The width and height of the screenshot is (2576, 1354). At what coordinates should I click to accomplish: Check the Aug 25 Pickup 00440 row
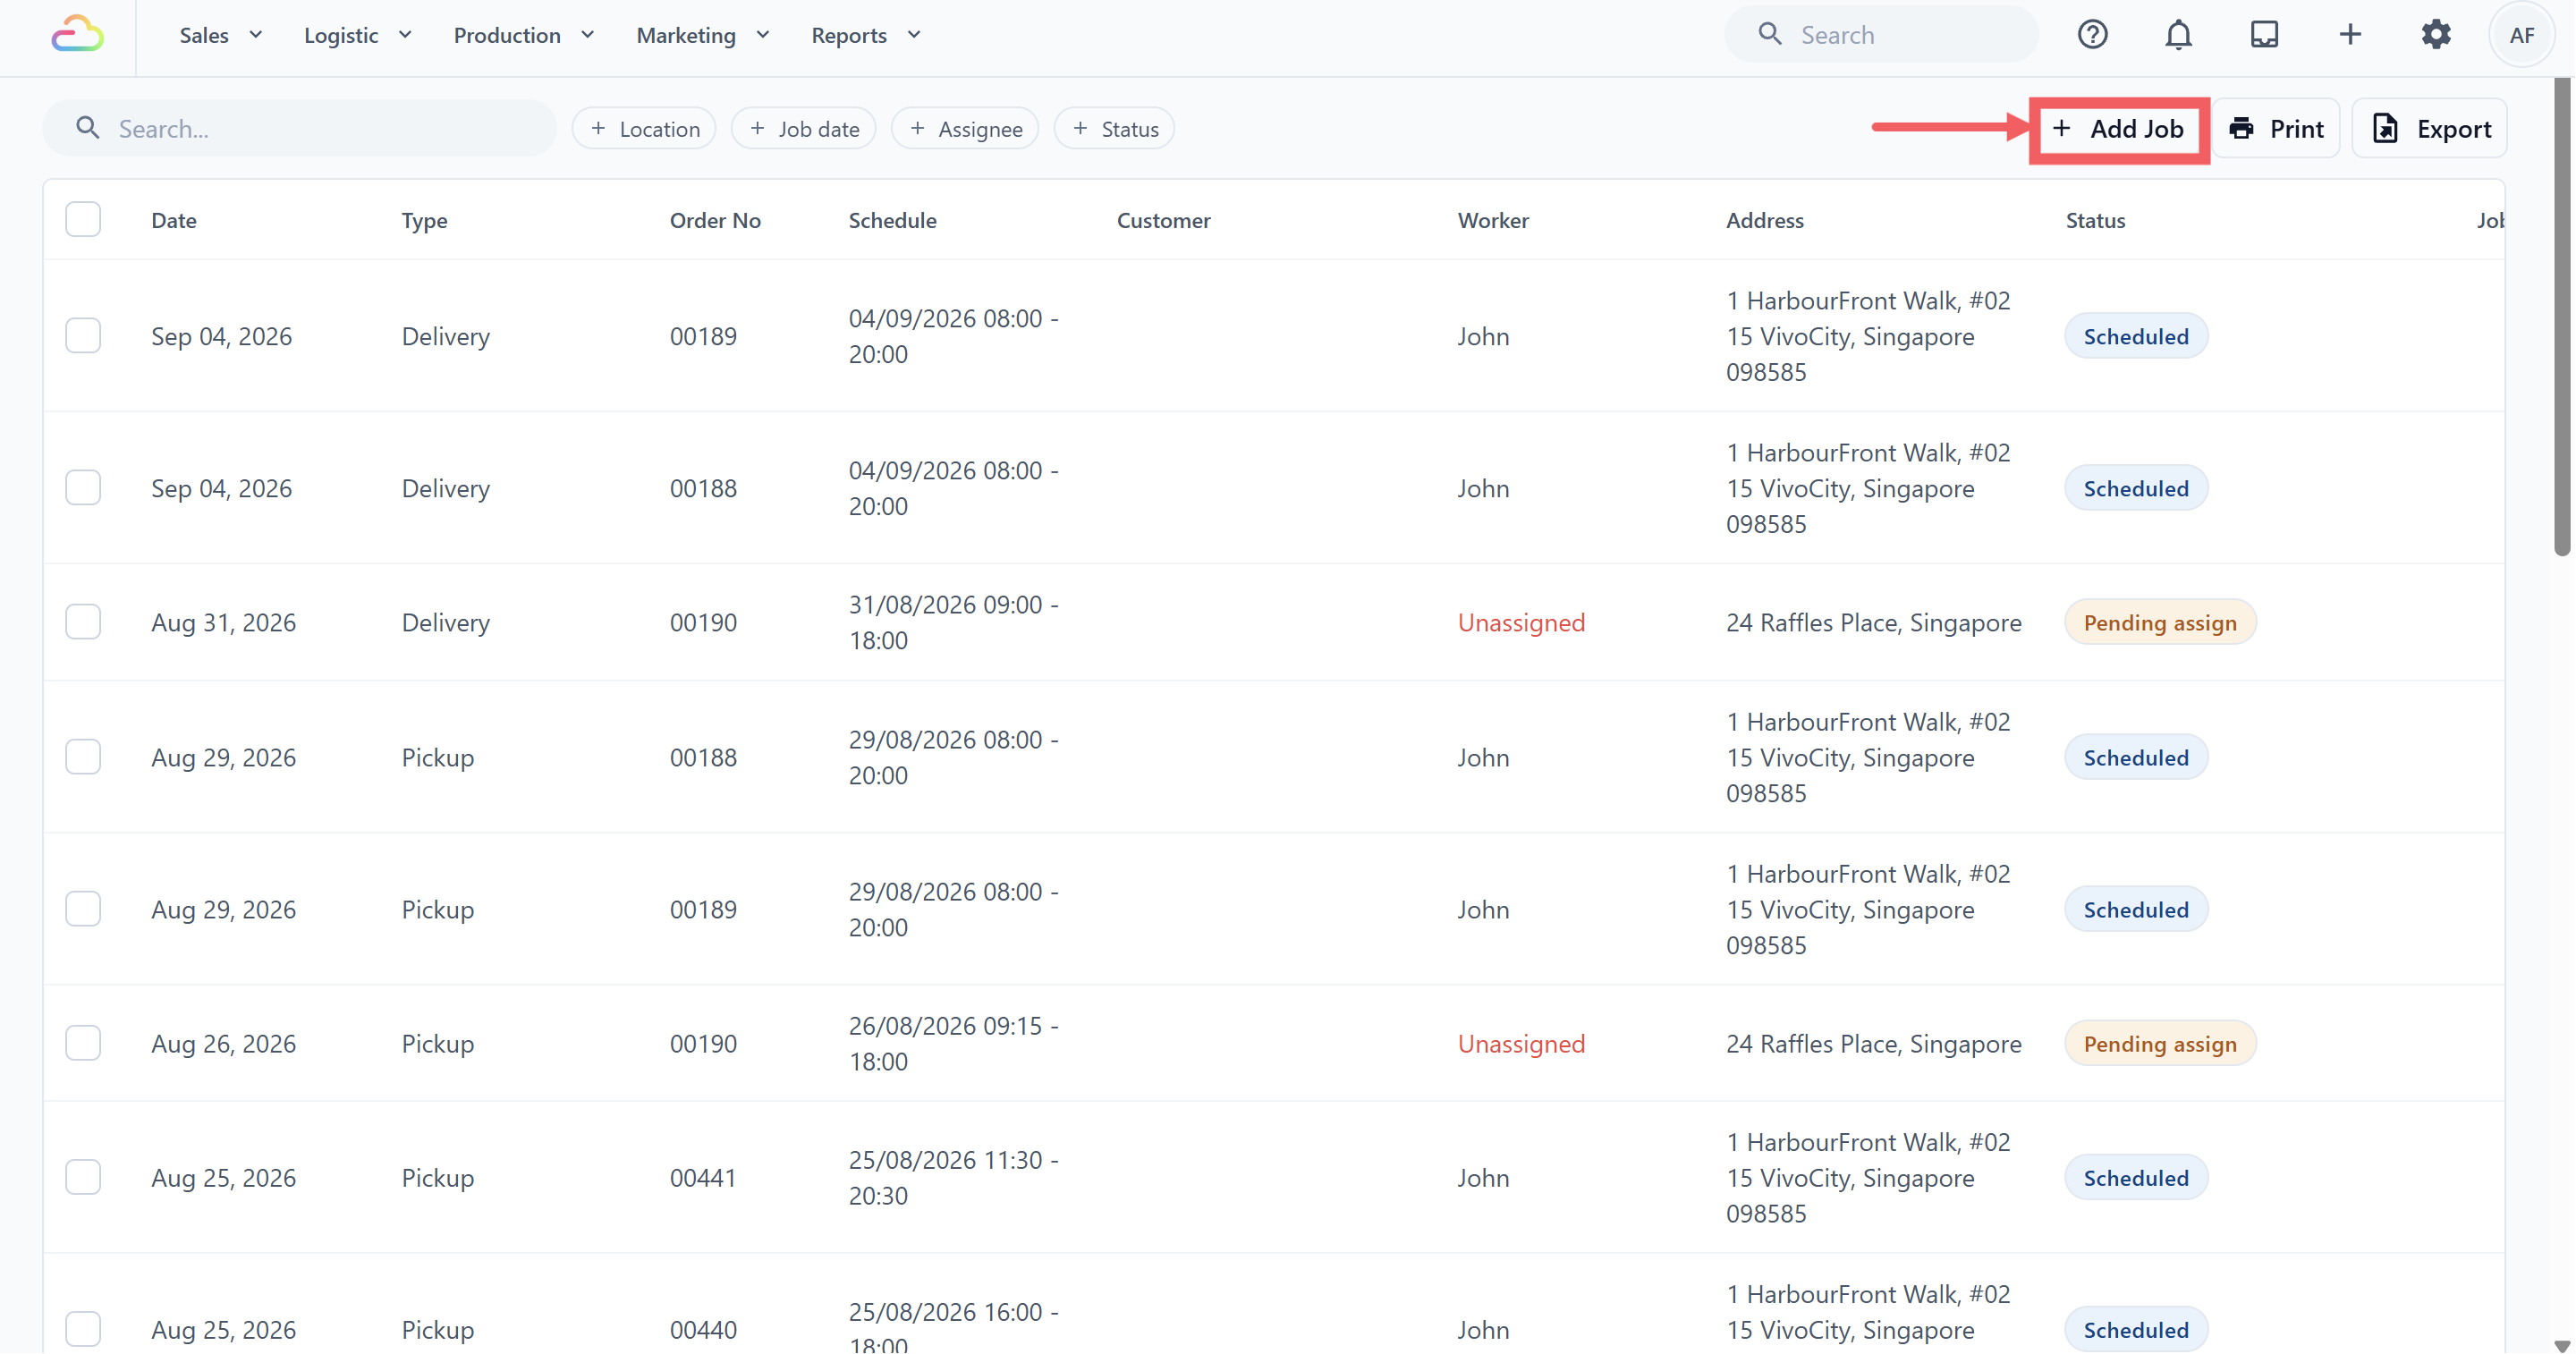point(83,1329)
